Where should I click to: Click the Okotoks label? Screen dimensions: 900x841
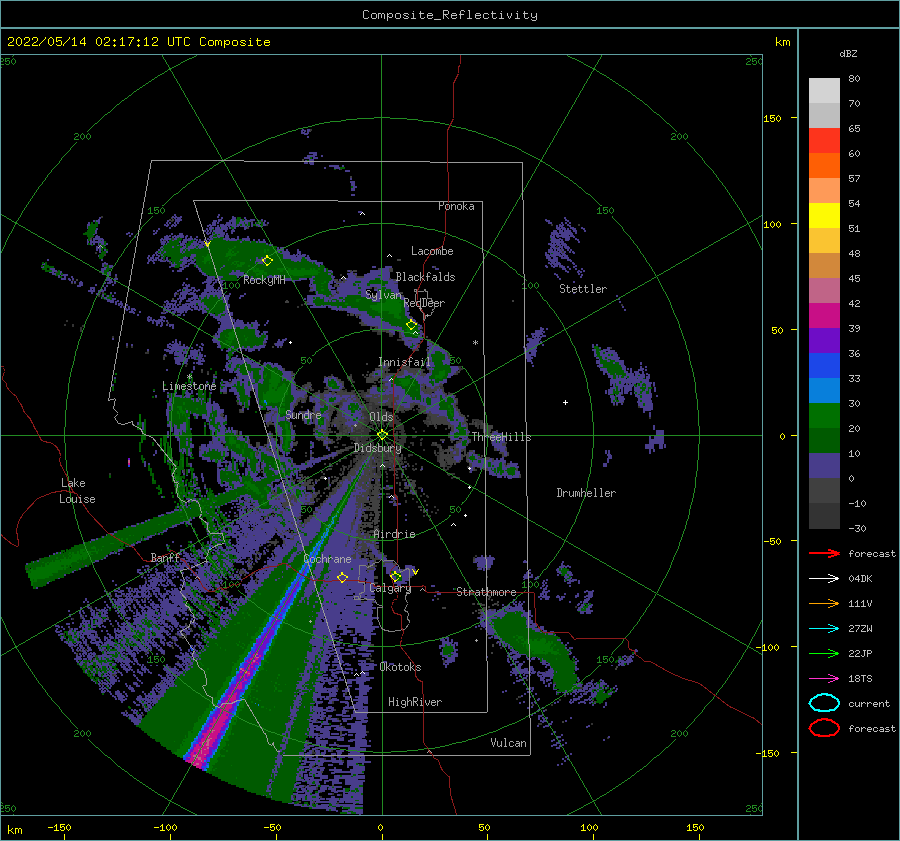tap(400, 666)
